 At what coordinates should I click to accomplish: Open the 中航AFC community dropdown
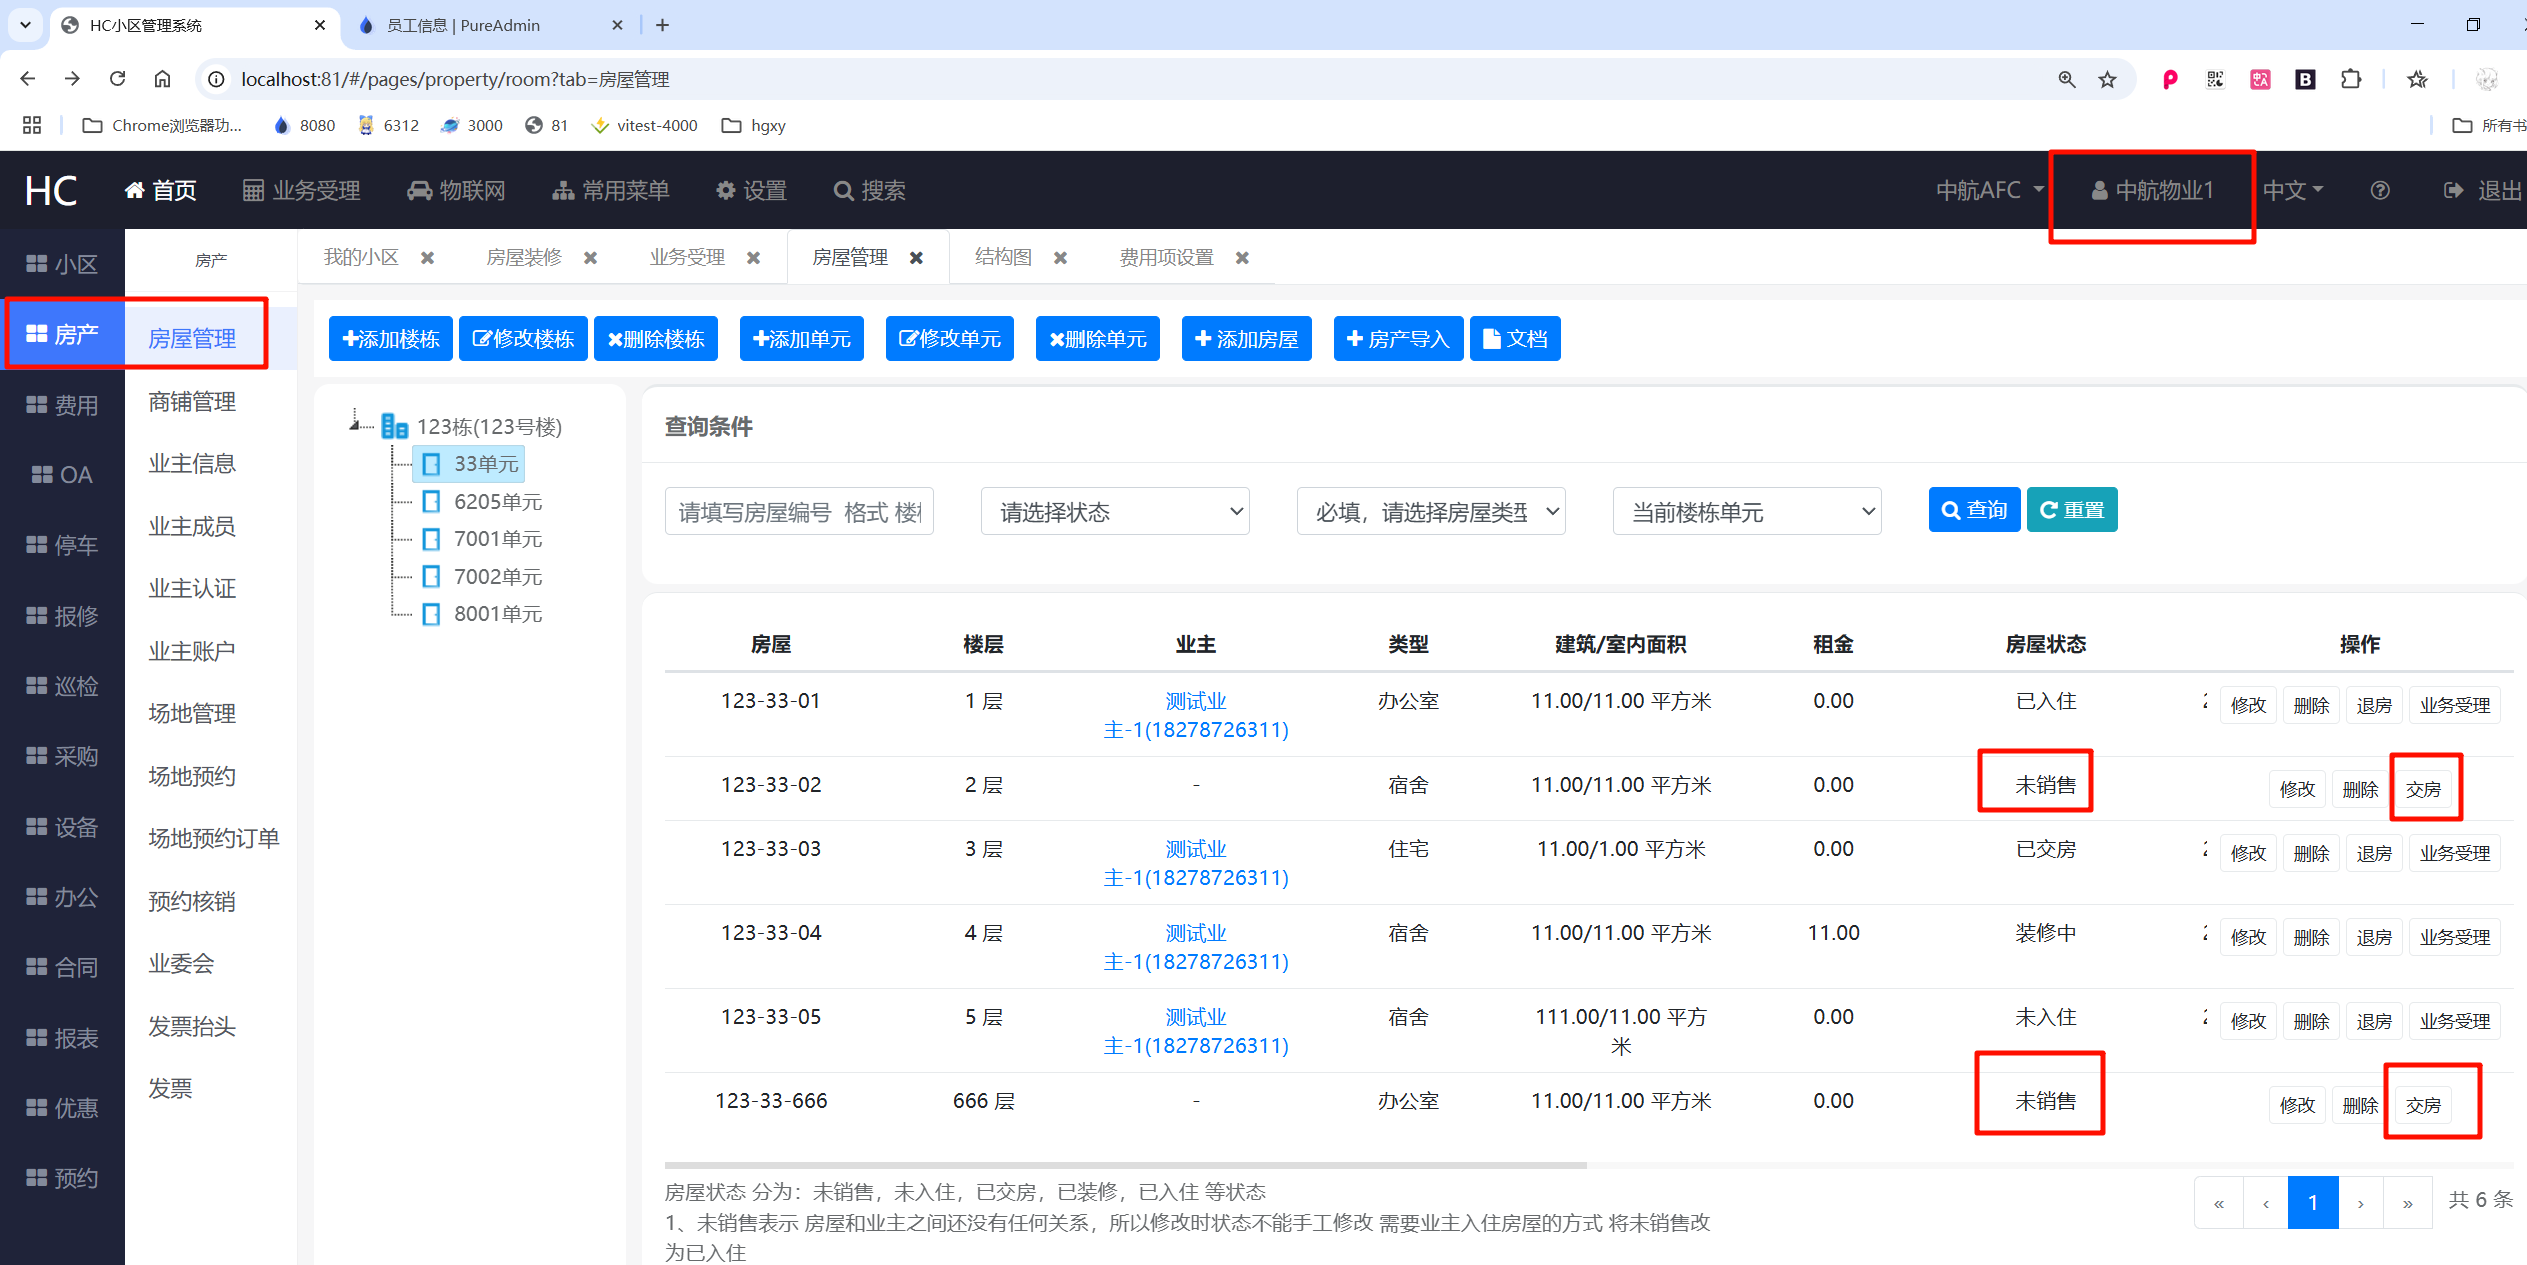pos(1990,190)
